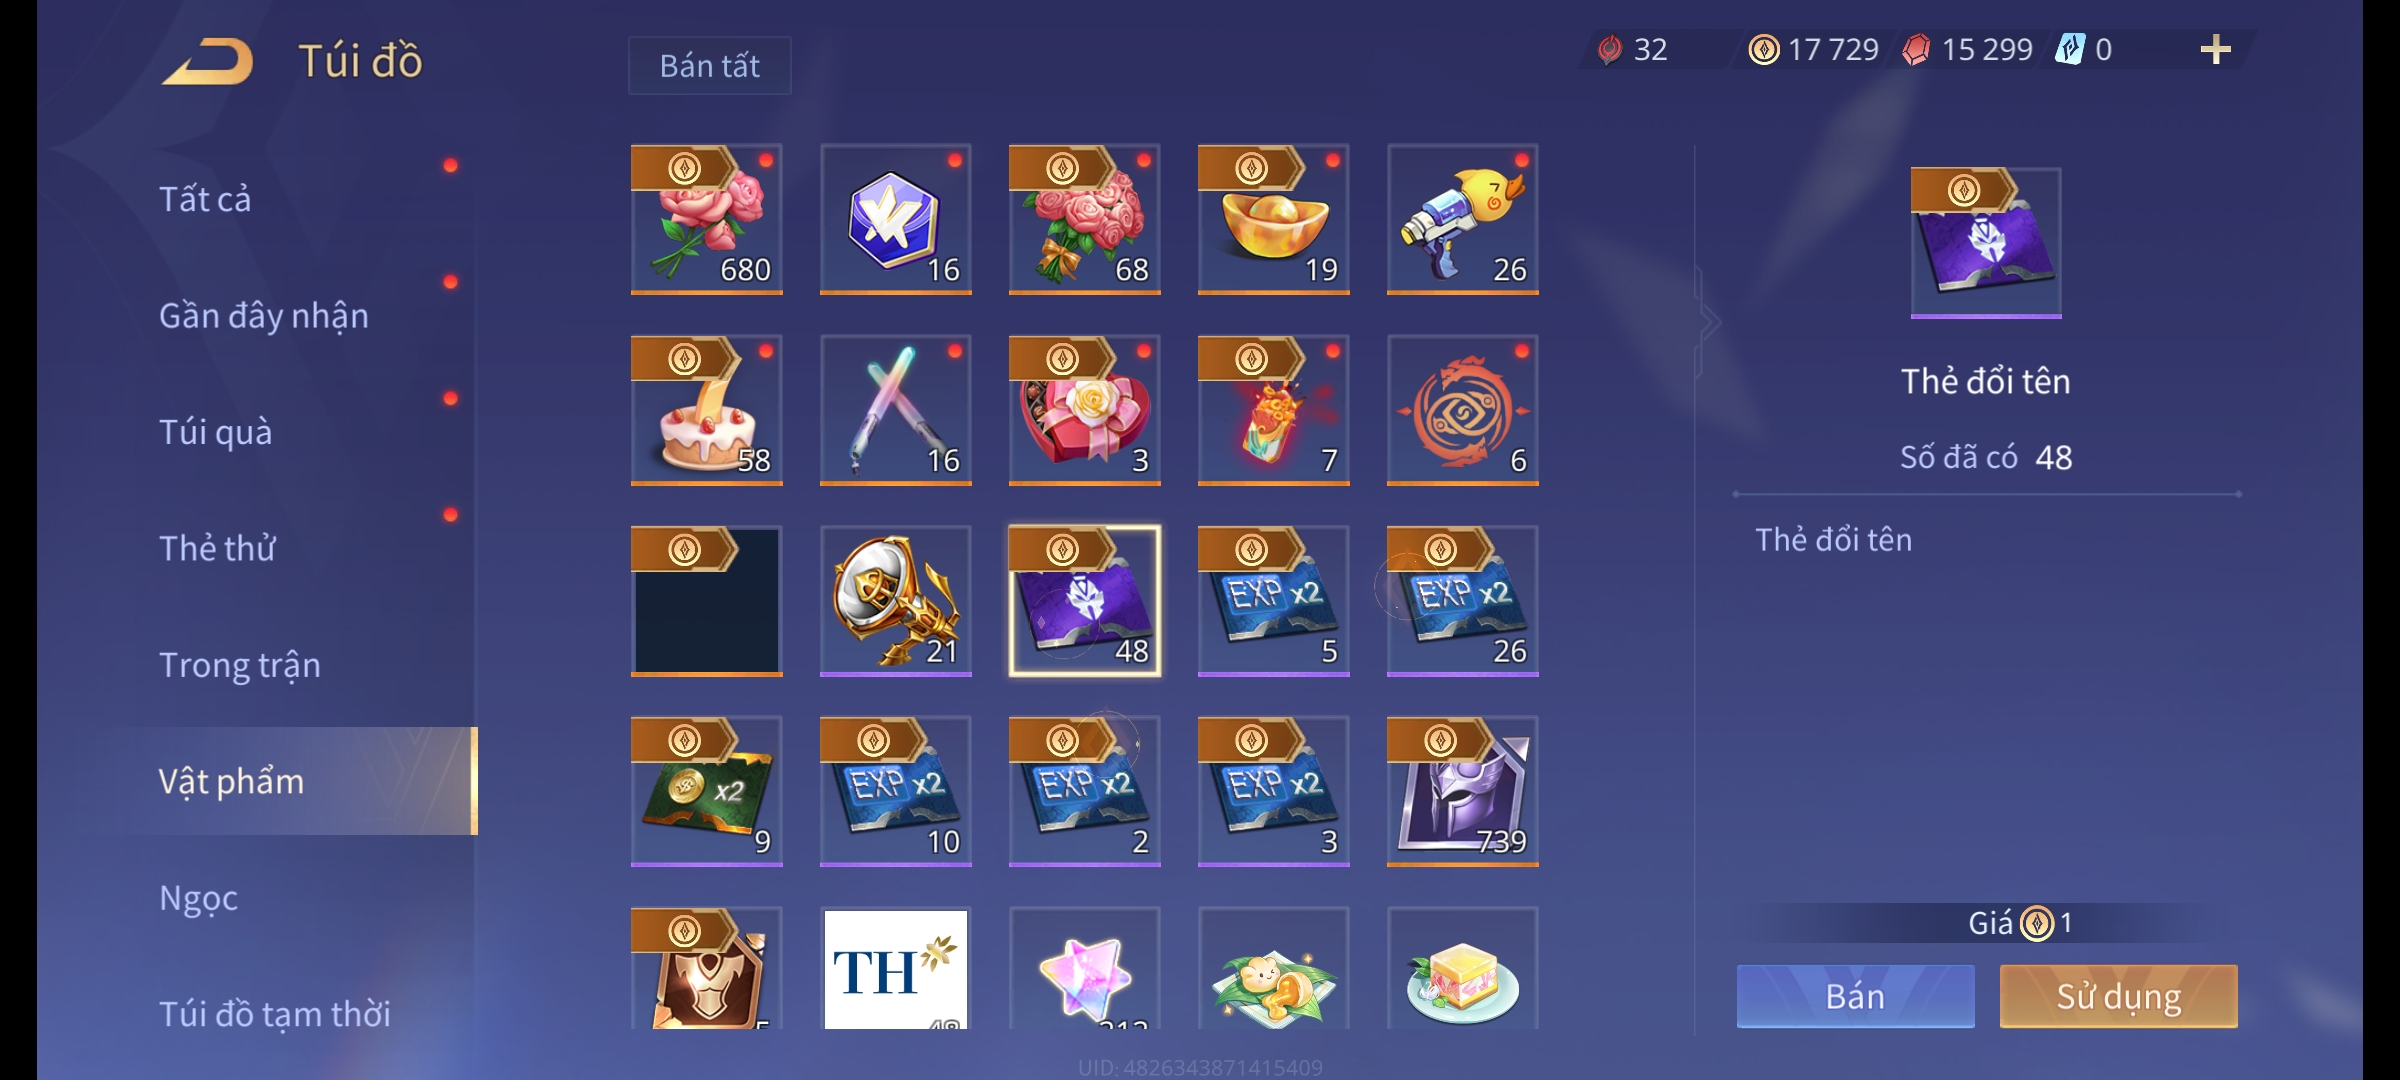The width and height of the screenshot is (2400, 1080).
Task: Select the gold ingot item with 19
Action: coord(1273,219)
